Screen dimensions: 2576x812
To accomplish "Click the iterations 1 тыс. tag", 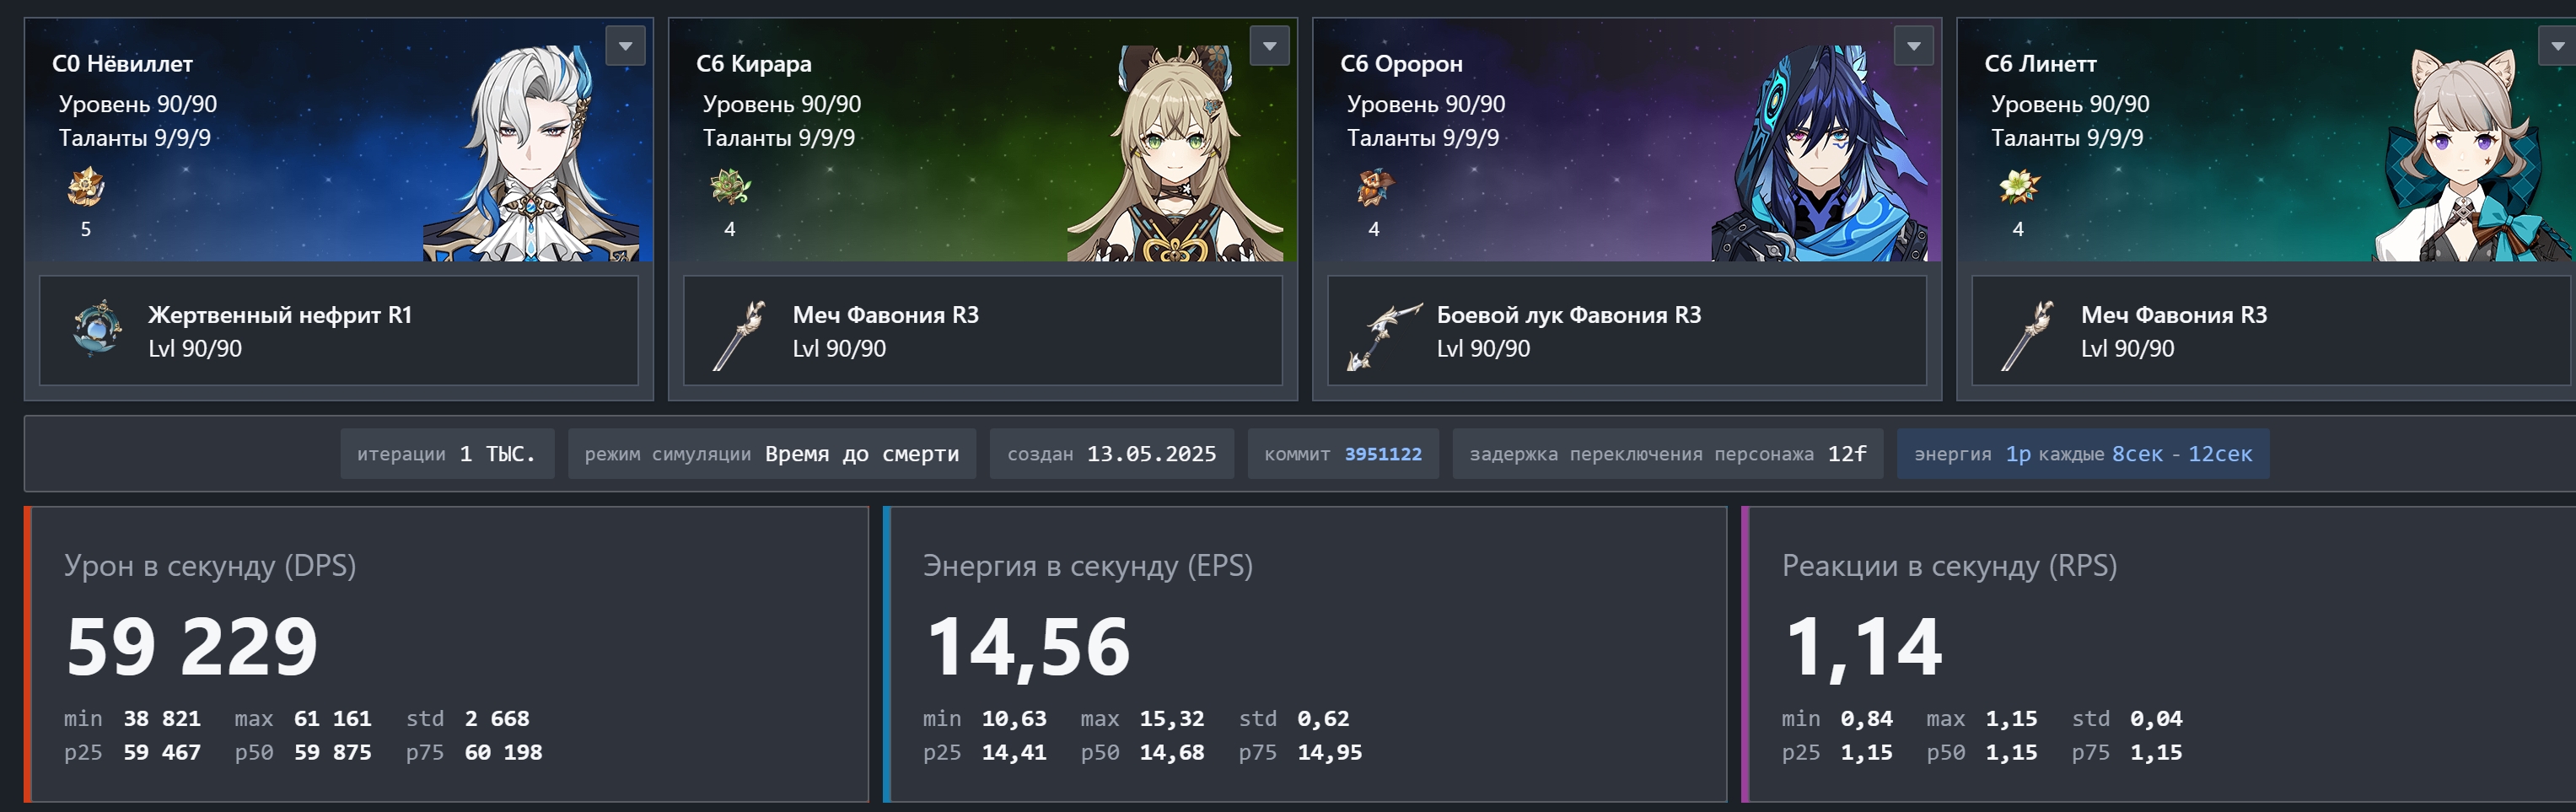I will [447, 454].
